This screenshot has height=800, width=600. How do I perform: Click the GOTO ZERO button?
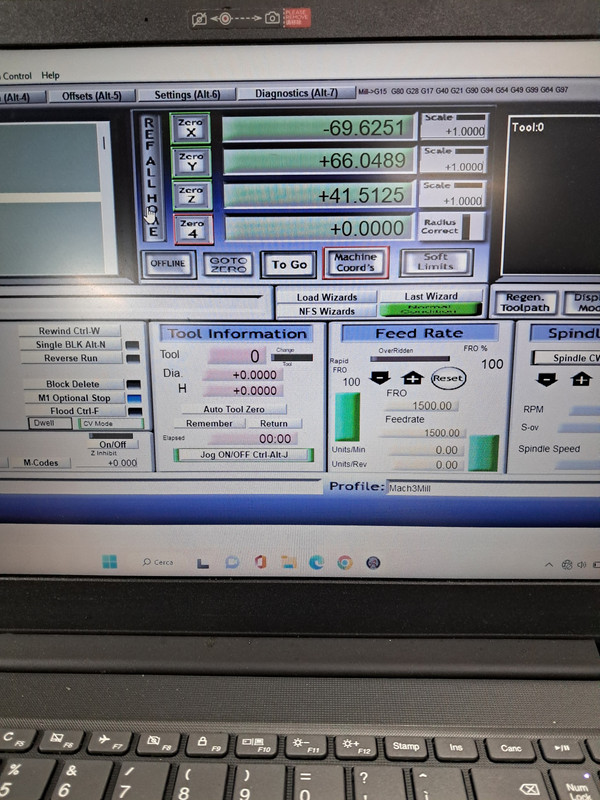coord(228,264)
